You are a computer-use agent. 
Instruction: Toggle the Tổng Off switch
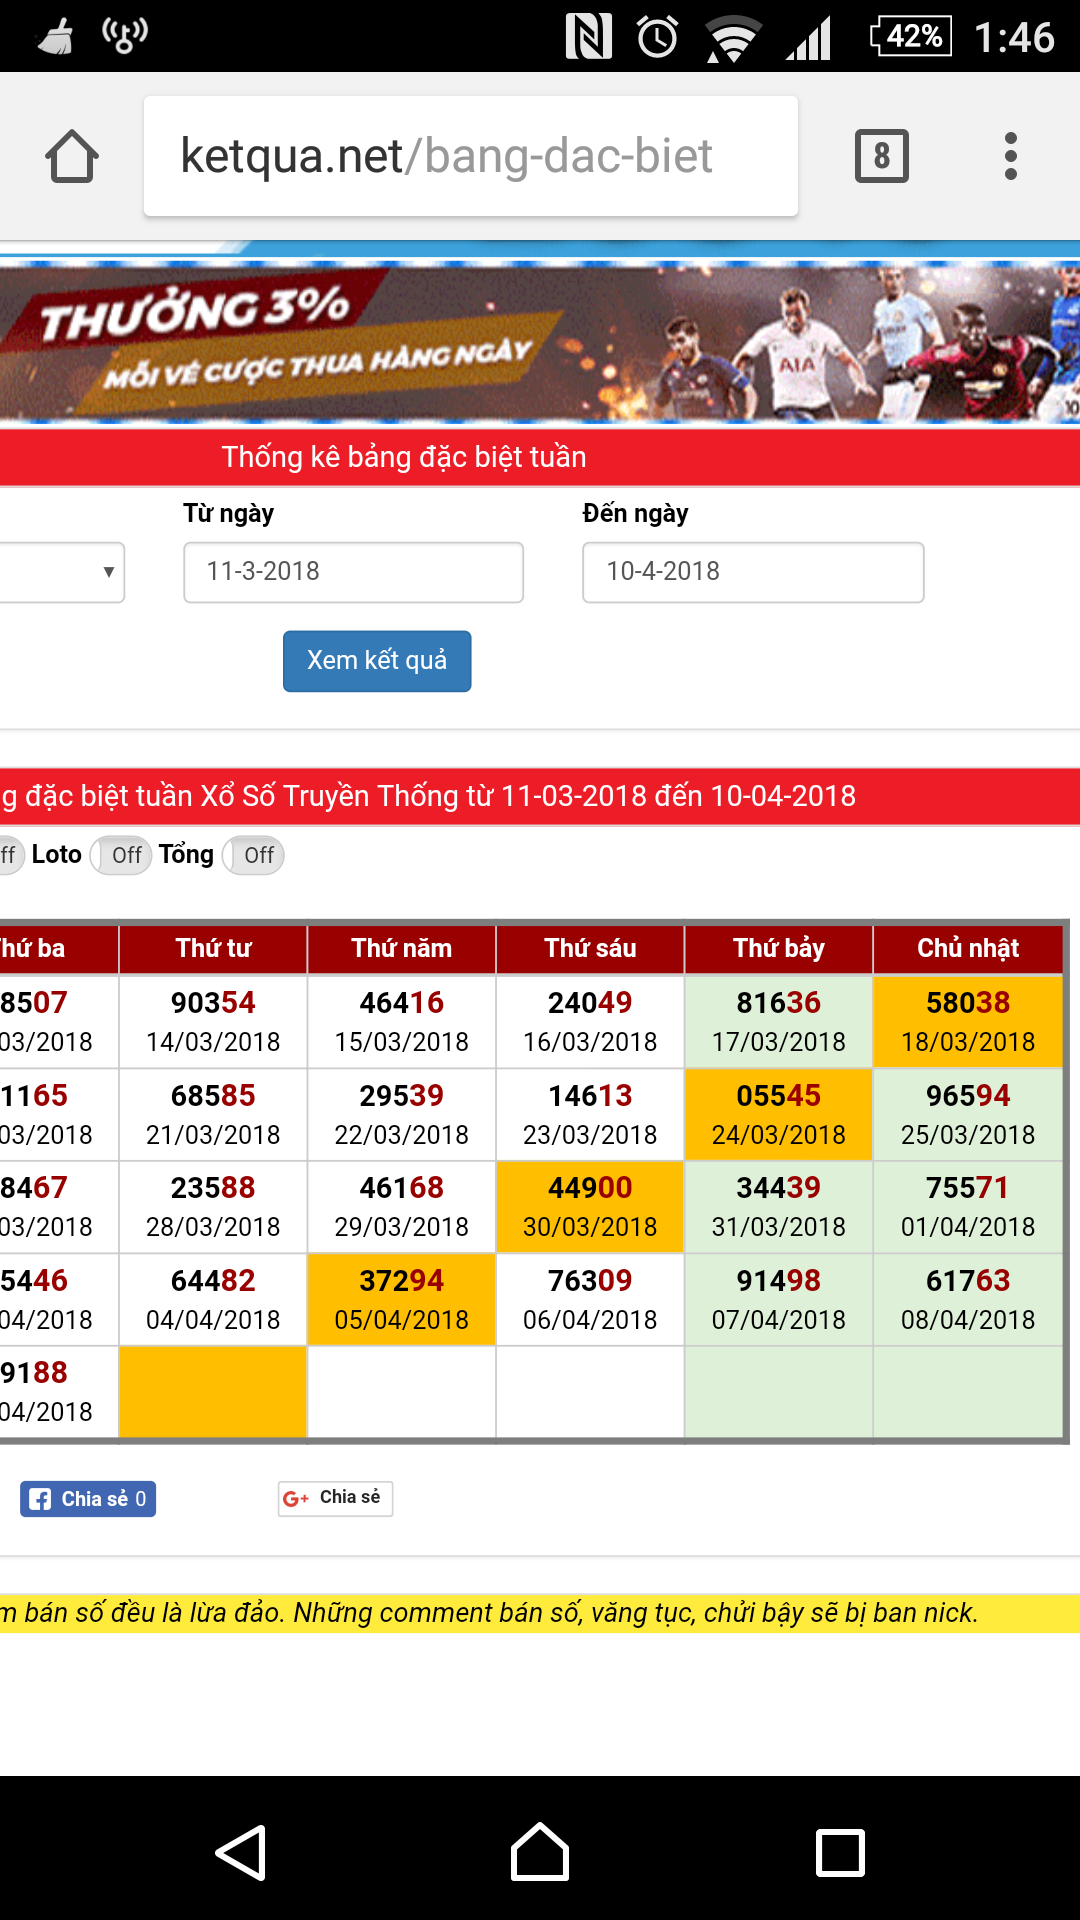pyautogui.click(x=253, y=855)
